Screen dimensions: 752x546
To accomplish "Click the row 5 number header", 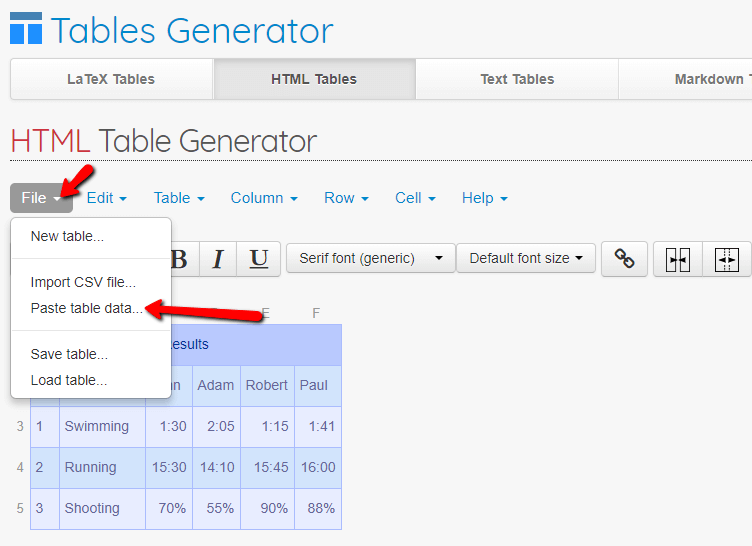I will pos(20,509).
